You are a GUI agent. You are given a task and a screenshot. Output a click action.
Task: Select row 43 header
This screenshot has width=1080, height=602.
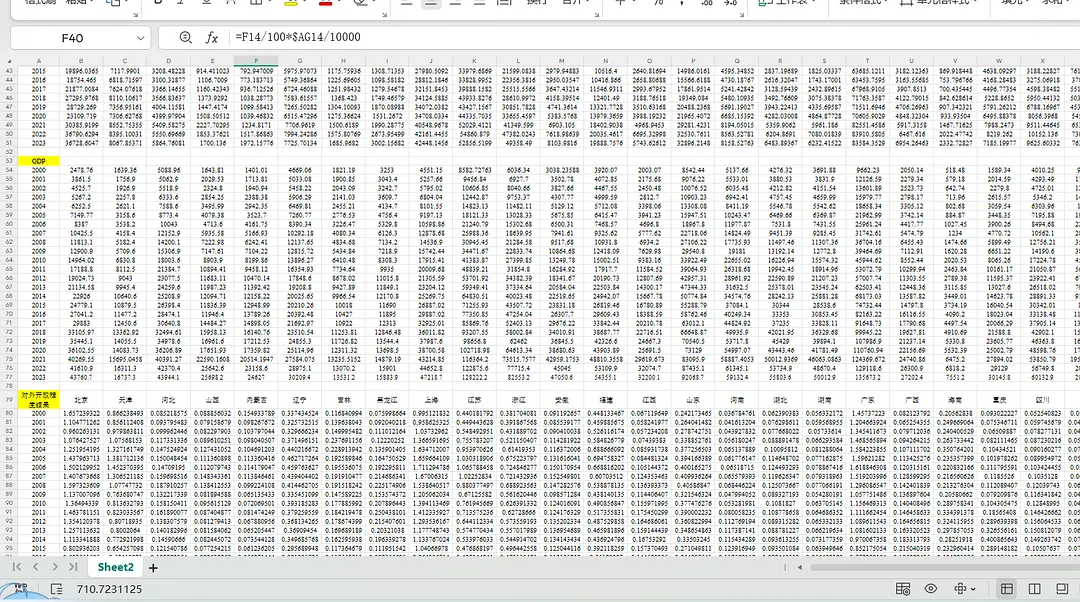point(9,71)
